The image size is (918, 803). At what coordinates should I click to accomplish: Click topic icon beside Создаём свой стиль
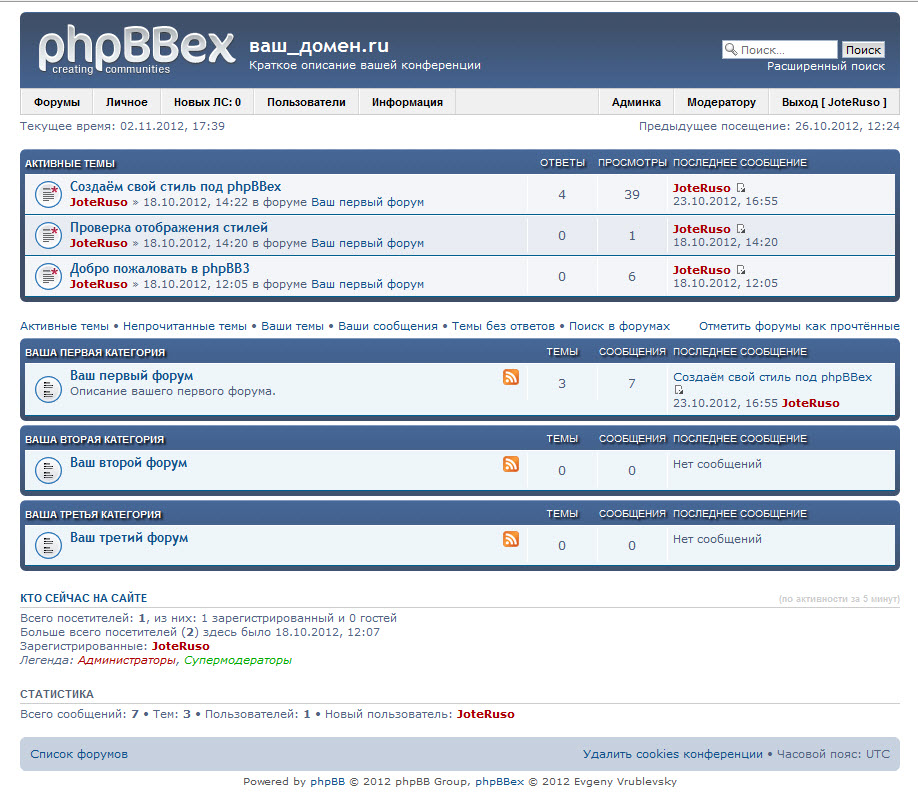click(48, 194)
